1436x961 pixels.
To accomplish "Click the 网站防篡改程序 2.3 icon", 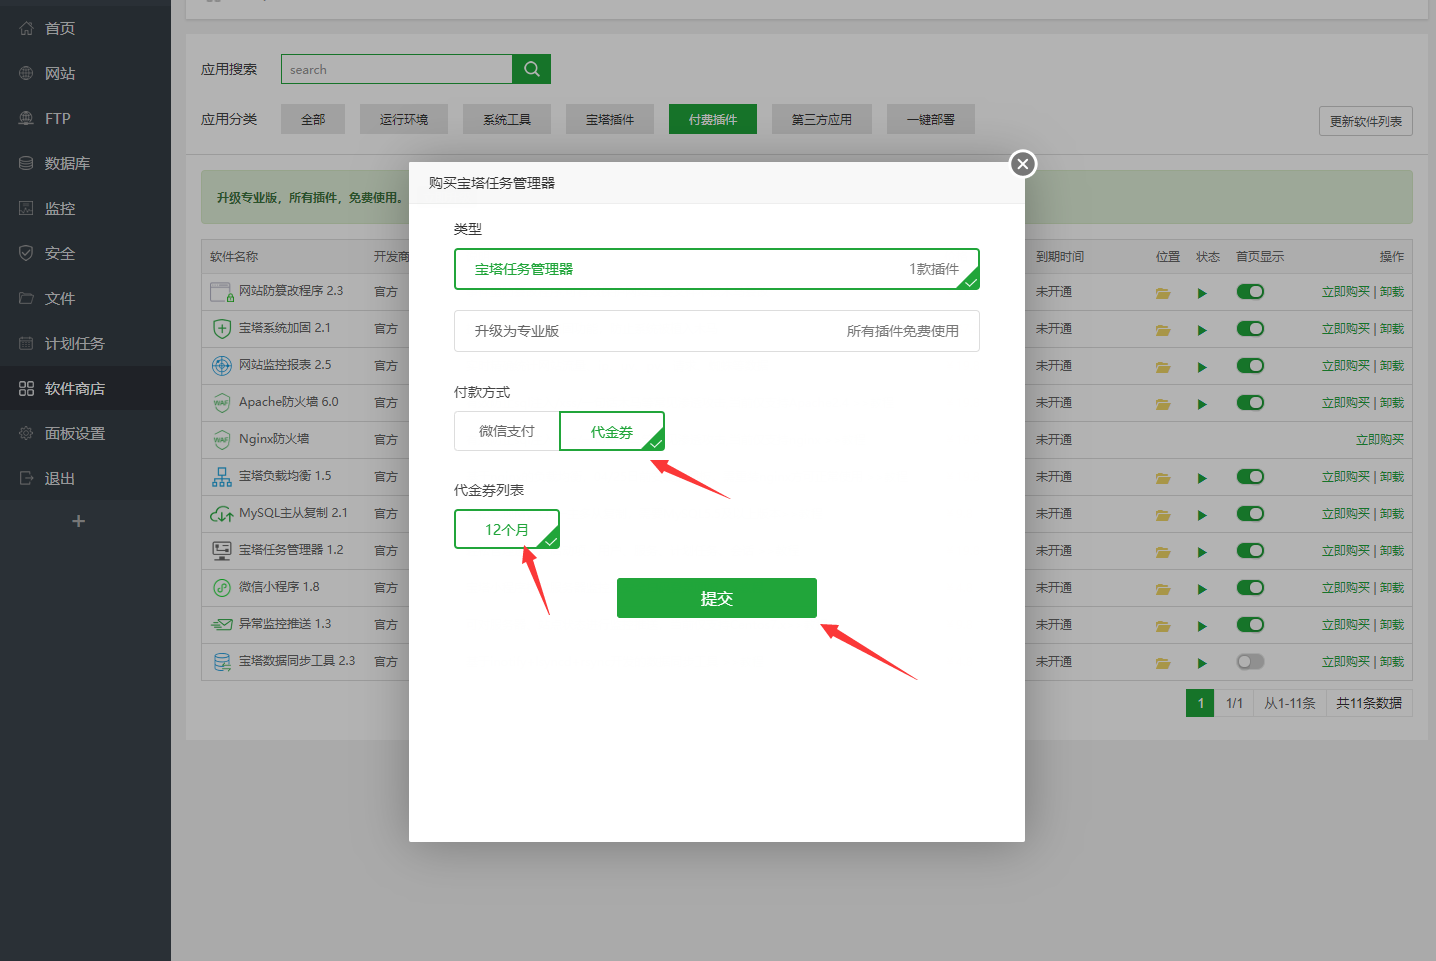I will (222, 291).
